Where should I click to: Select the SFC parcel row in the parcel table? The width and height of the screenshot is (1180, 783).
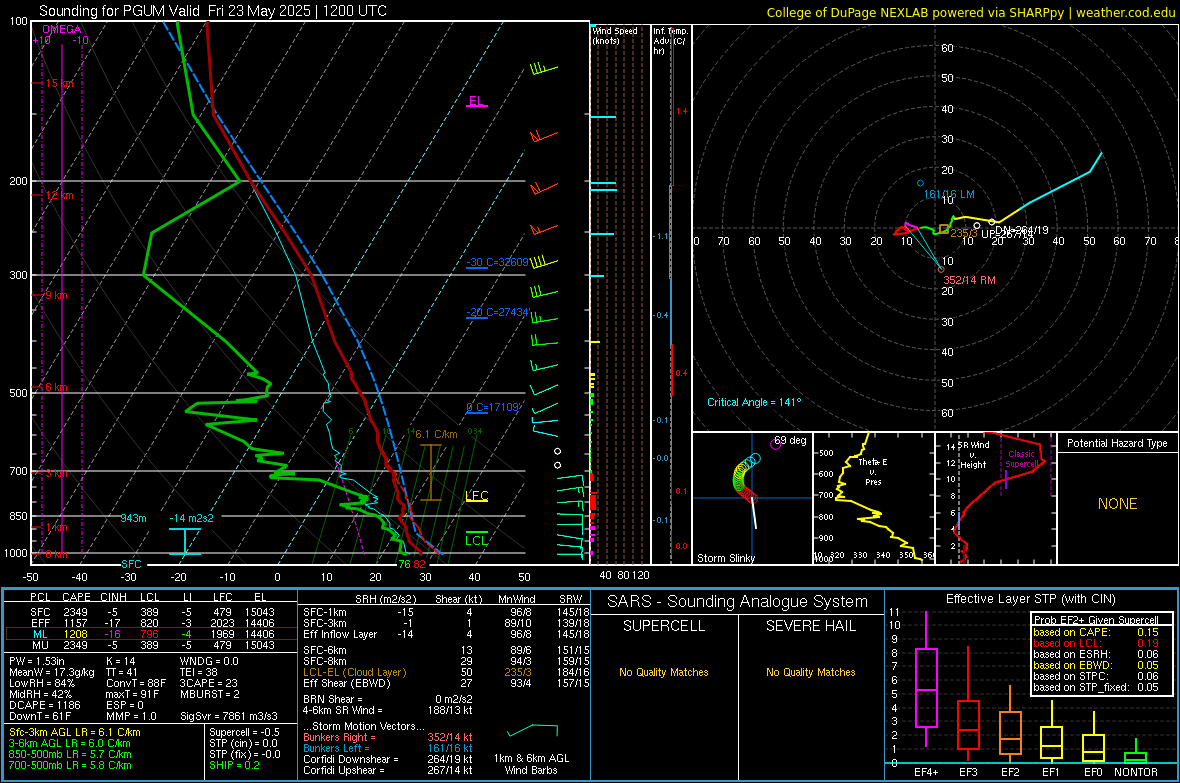pos(151,612)
